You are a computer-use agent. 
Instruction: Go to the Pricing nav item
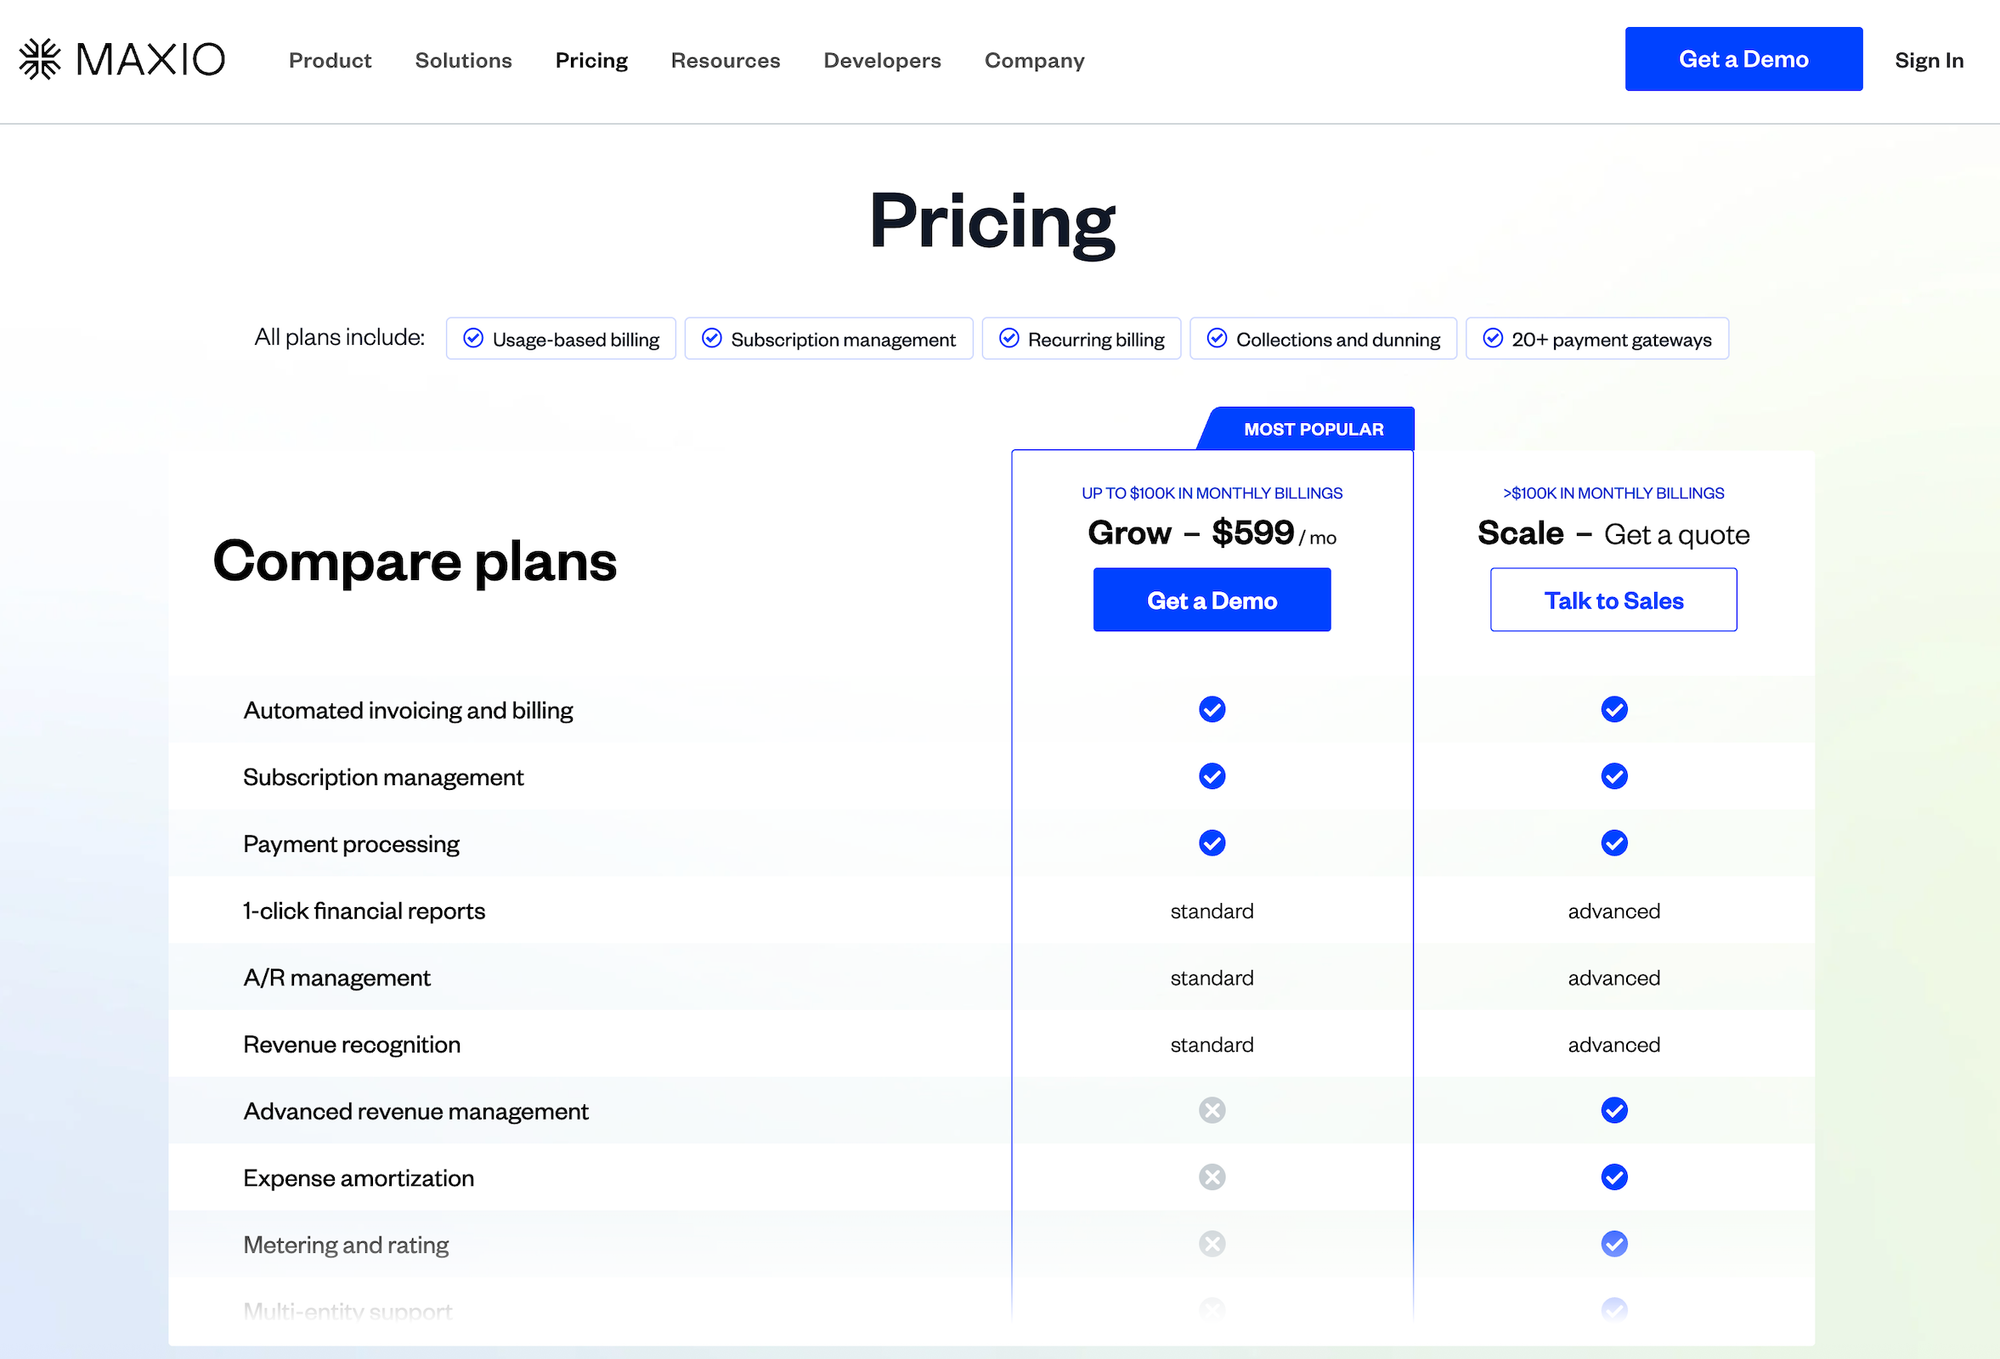(591, 60)
